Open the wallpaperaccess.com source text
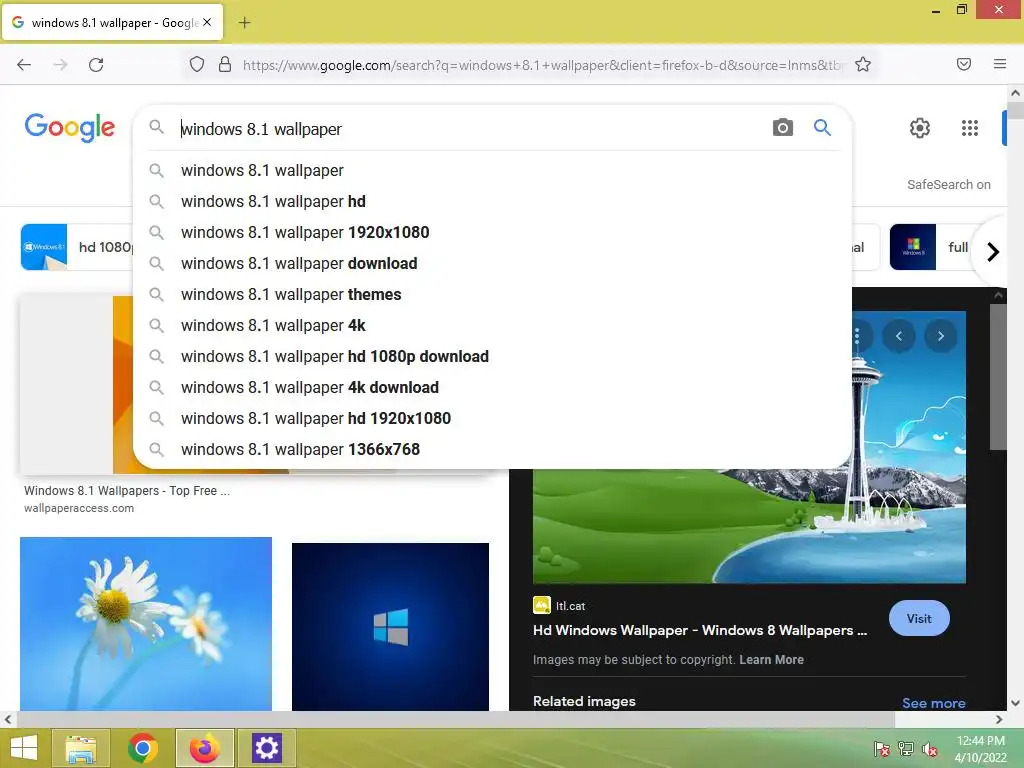This screenshot has height=768, width=1024. (79, 508)
